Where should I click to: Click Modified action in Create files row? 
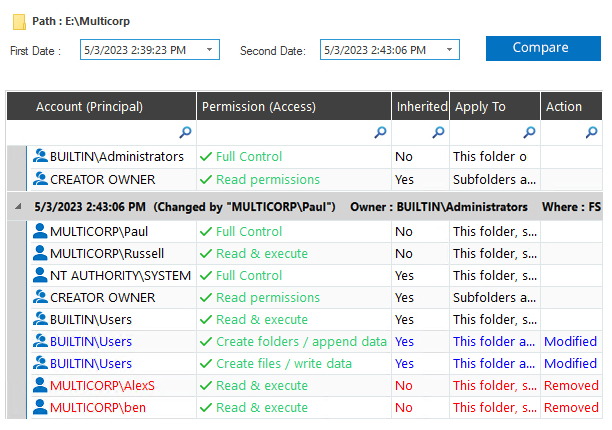click(570, 363)
